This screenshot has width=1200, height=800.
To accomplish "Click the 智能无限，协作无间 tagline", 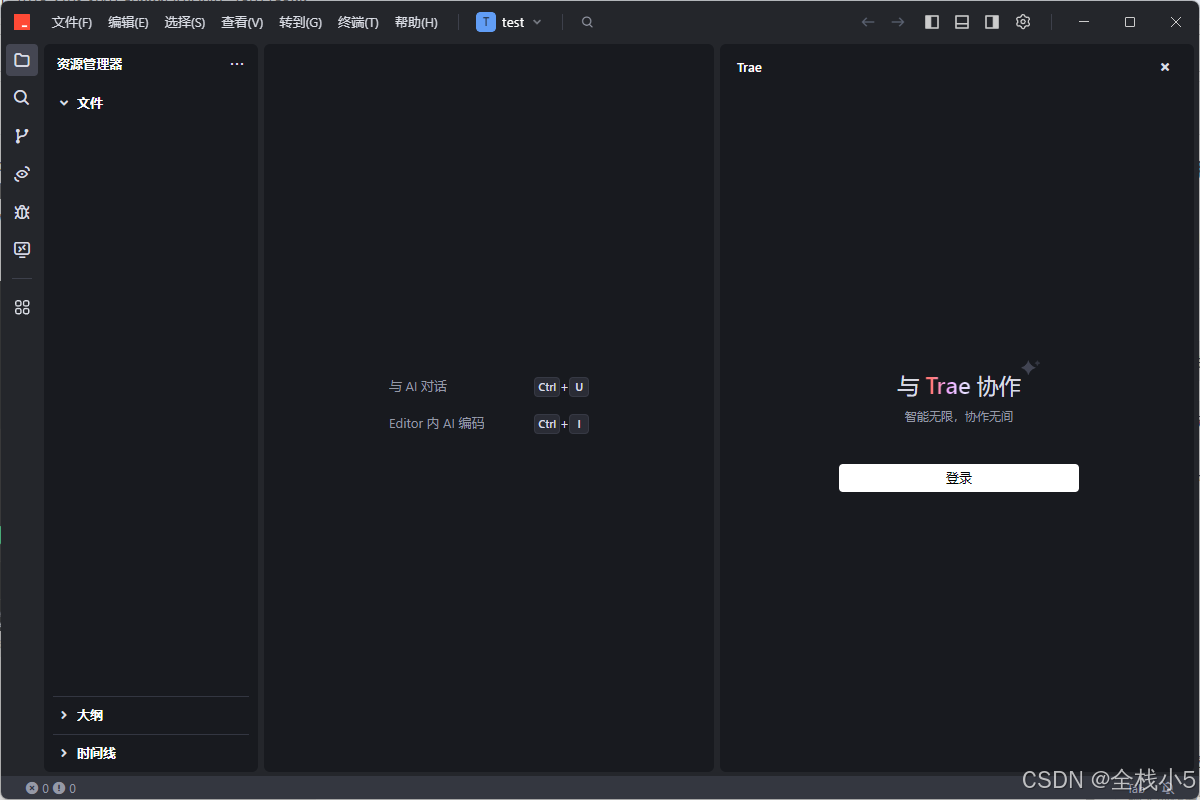I will pos(959,417).
